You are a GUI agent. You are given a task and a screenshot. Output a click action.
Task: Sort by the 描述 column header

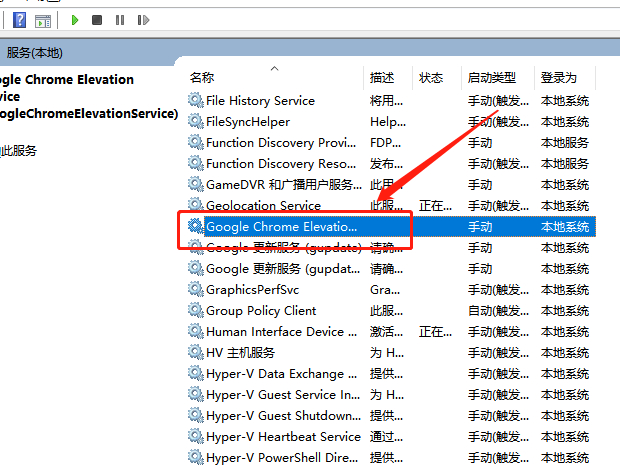[x=382, y=78]
